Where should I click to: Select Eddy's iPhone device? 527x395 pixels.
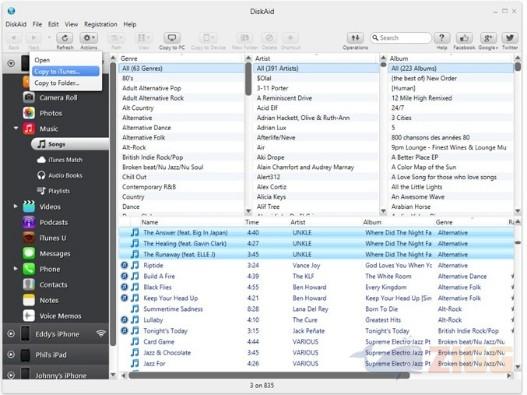click(57, 334)
